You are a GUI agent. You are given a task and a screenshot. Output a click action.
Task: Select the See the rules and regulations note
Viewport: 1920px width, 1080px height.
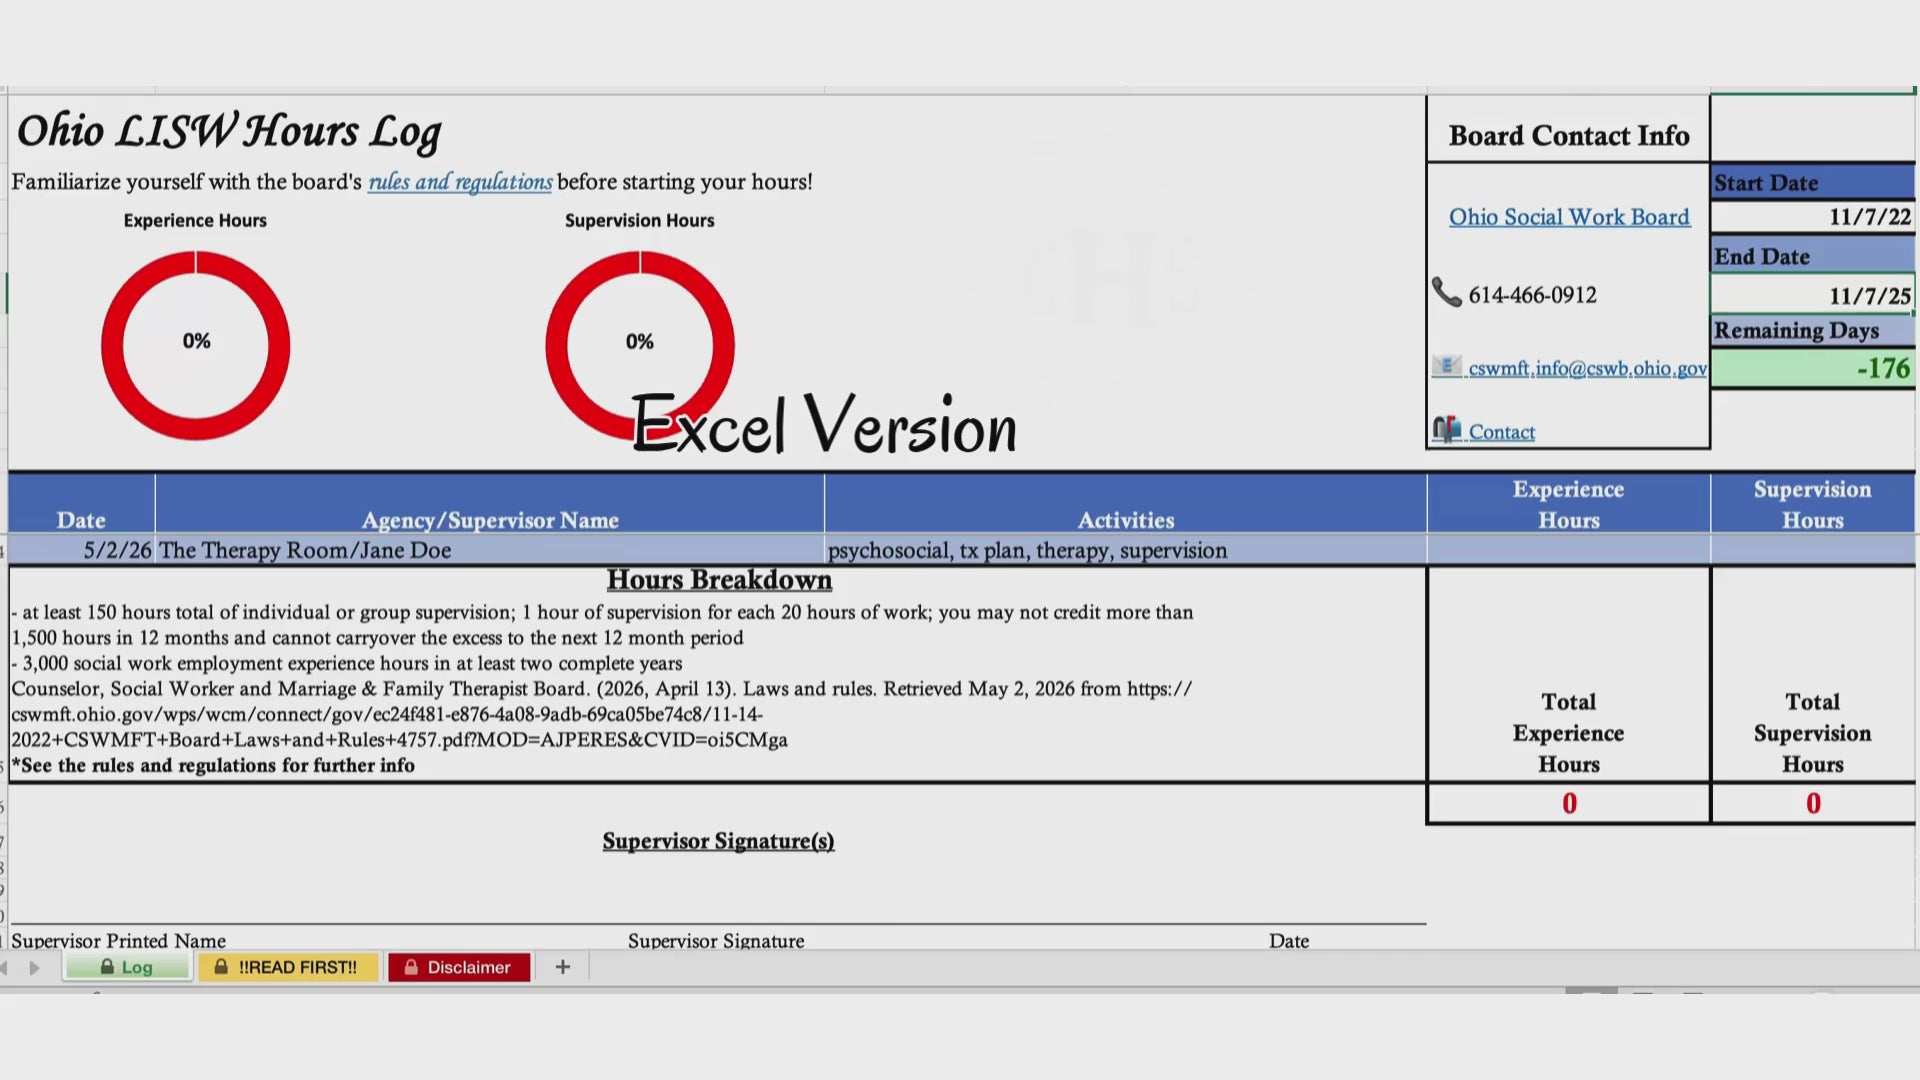coord(213,766)
